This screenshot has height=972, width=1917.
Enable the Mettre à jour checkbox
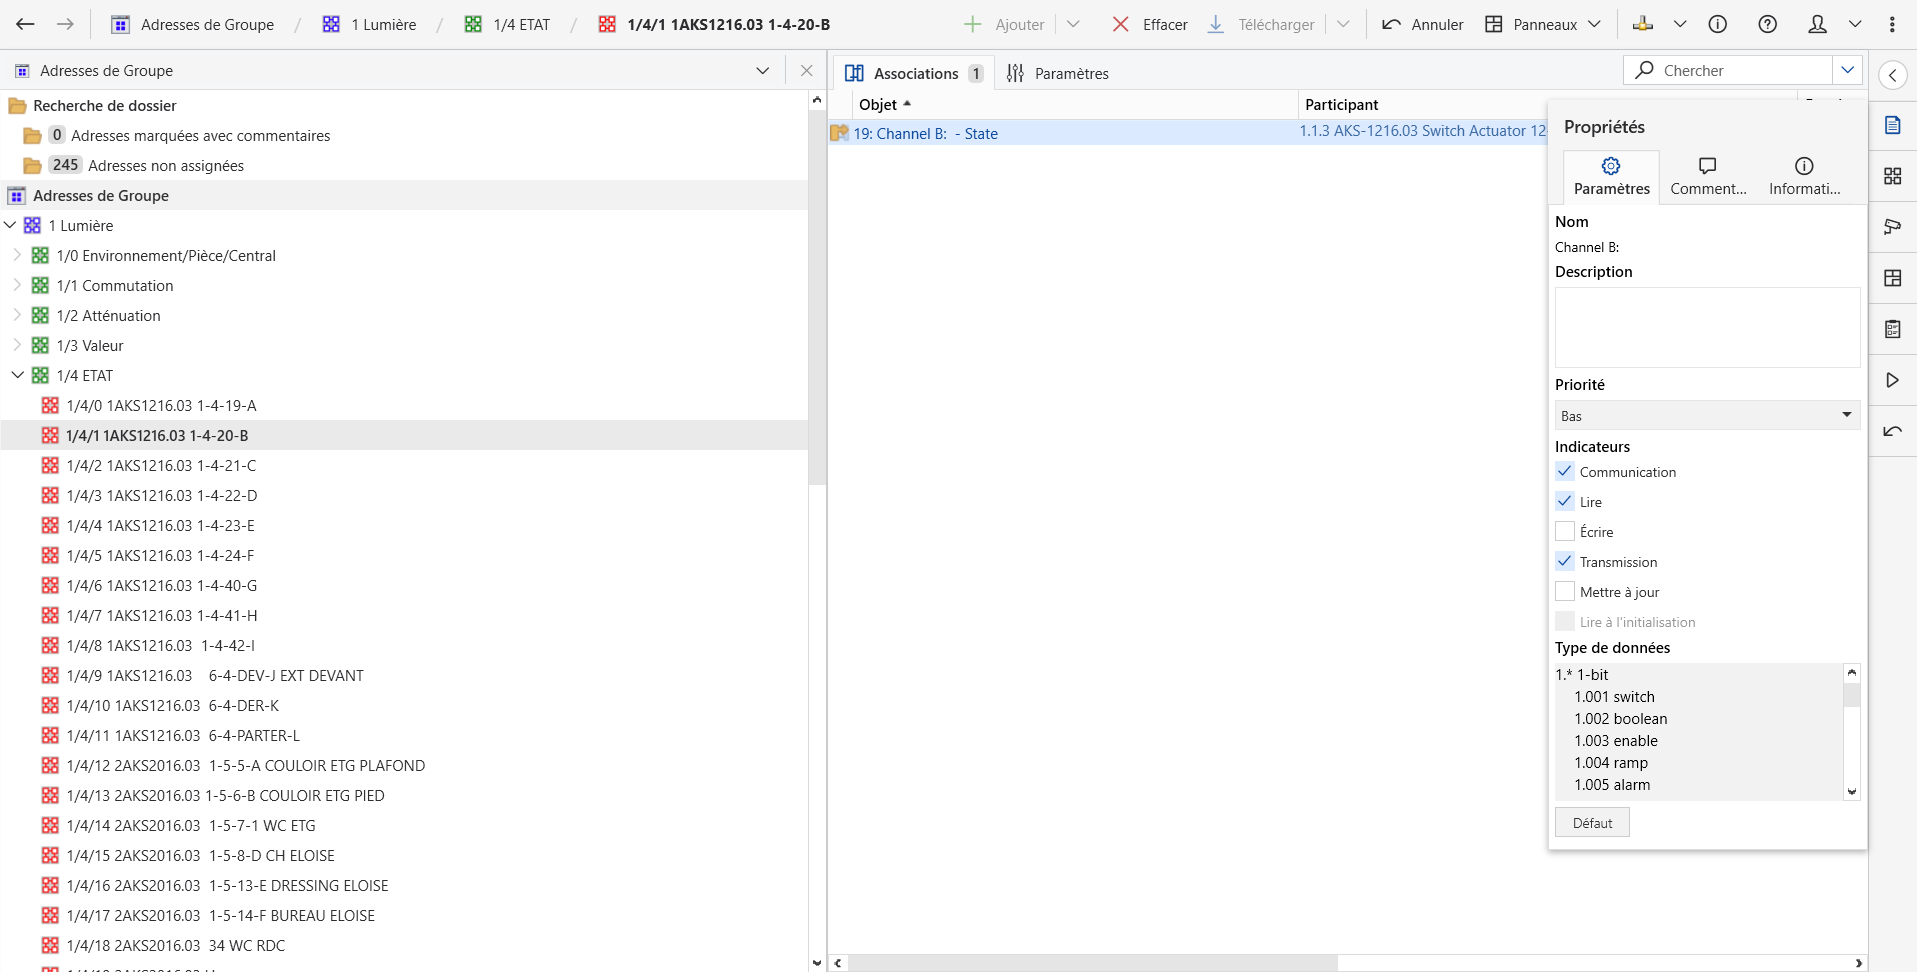click(x=1565, y=591)
